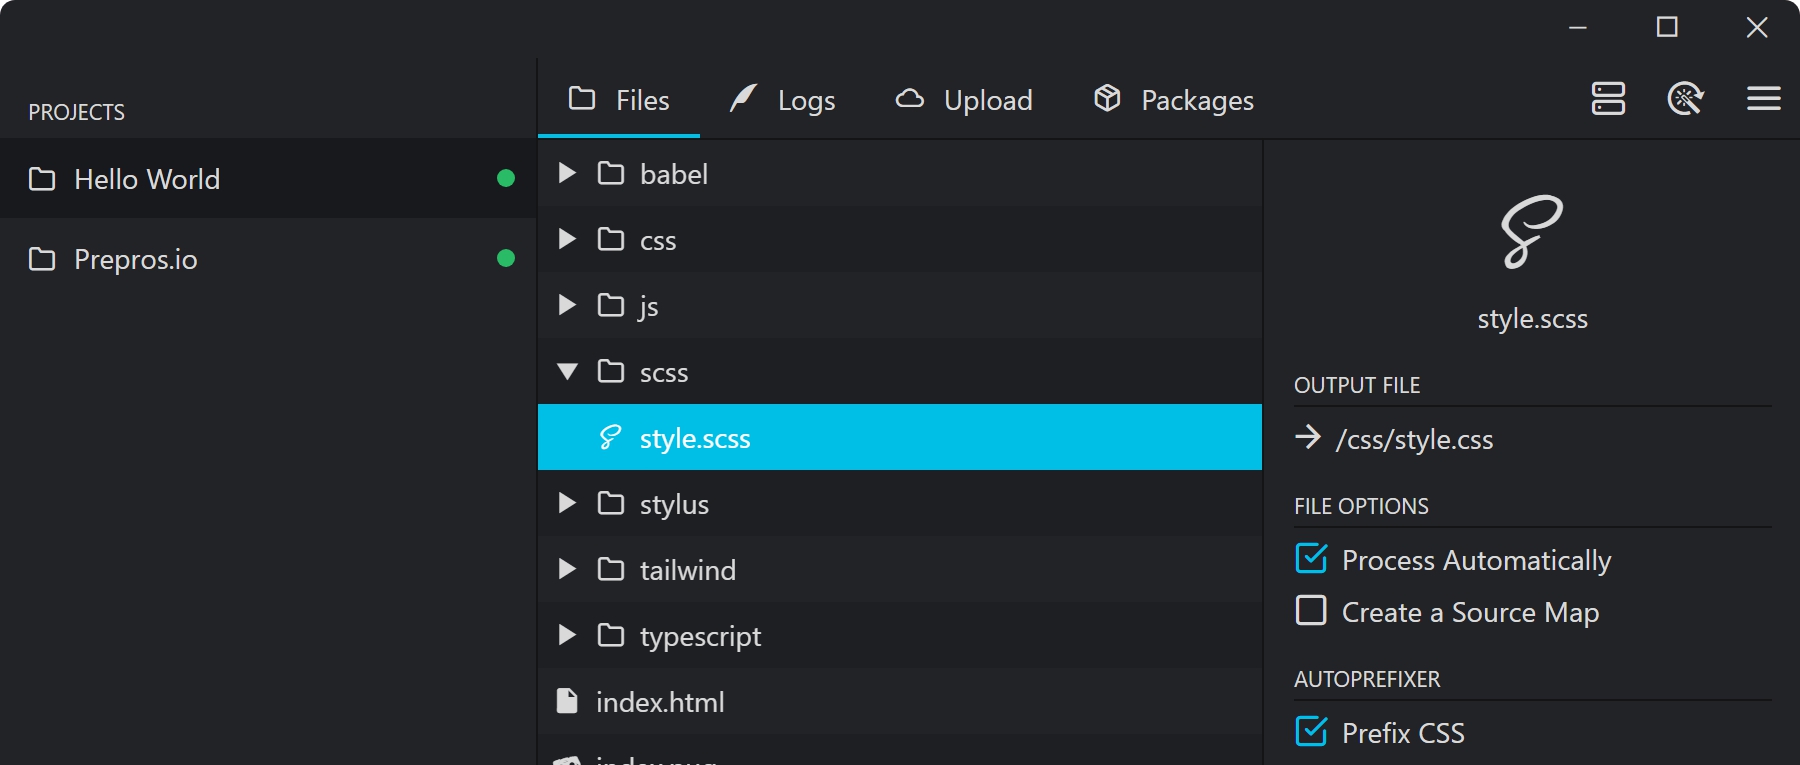Click the stylus folder label

tap(674, 505)
